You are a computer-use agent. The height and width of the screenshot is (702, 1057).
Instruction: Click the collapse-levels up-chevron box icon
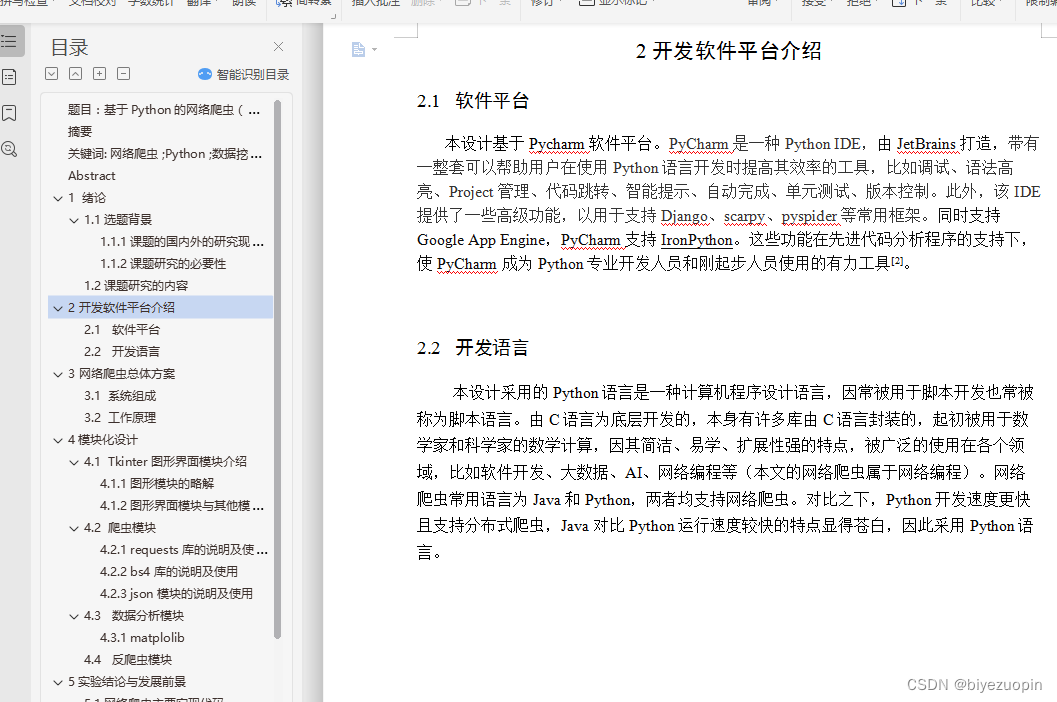click(x=76, y=74)
